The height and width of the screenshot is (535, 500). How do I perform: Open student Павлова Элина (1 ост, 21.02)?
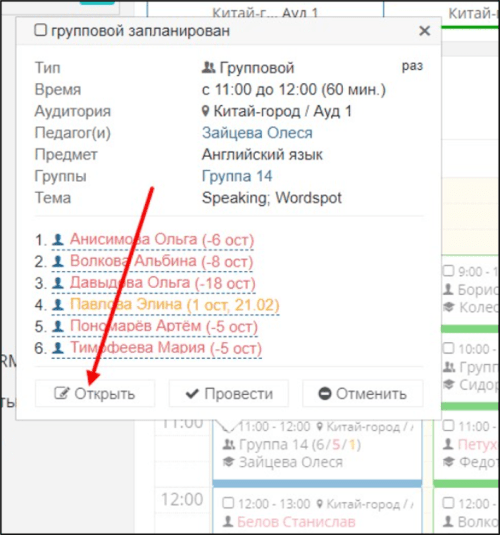(174, 304)
